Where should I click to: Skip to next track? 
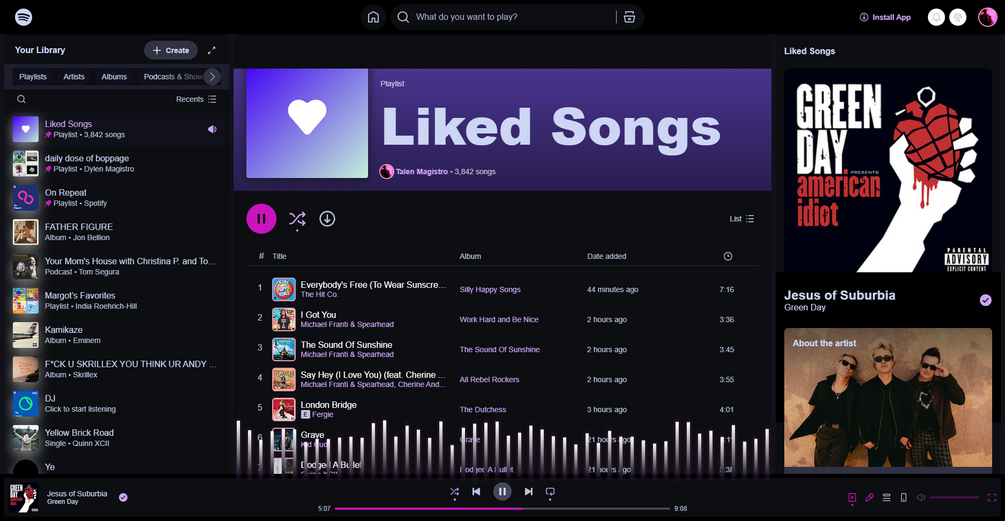[x=528, y=492]
